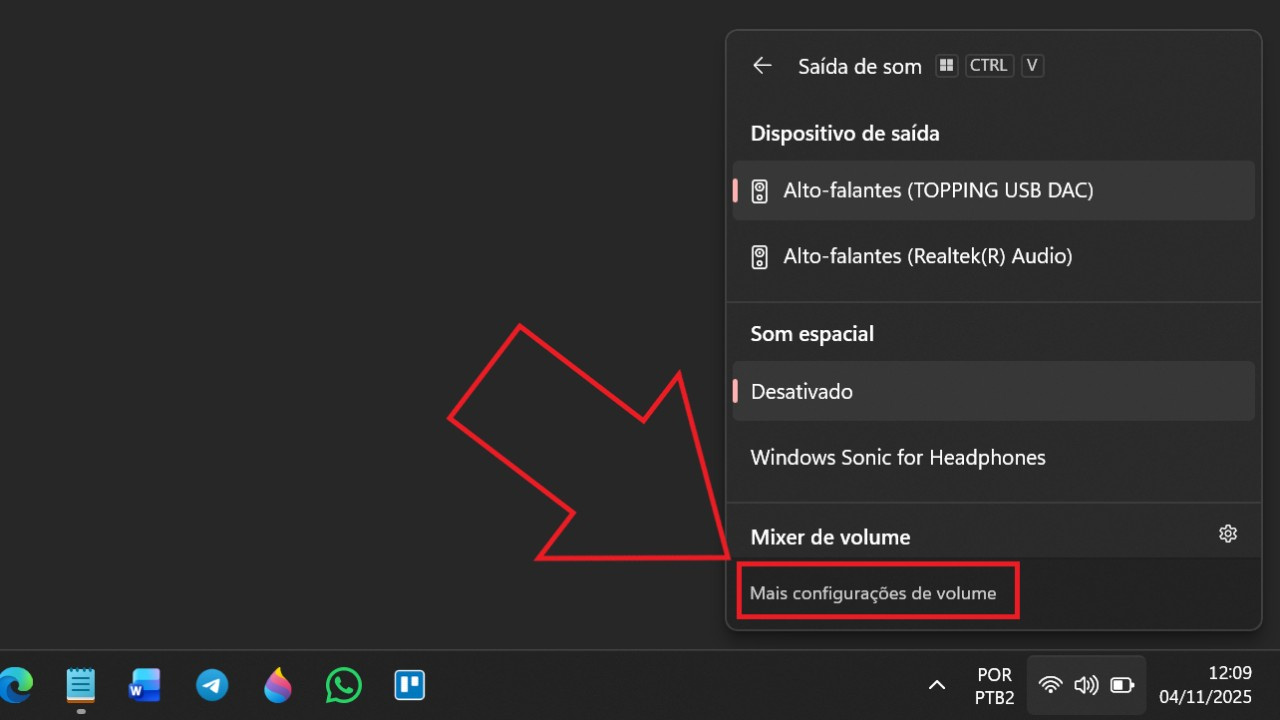Go back using the arrow beside Saída de som
Screen dimensions: 1280x720
(762, 66)
